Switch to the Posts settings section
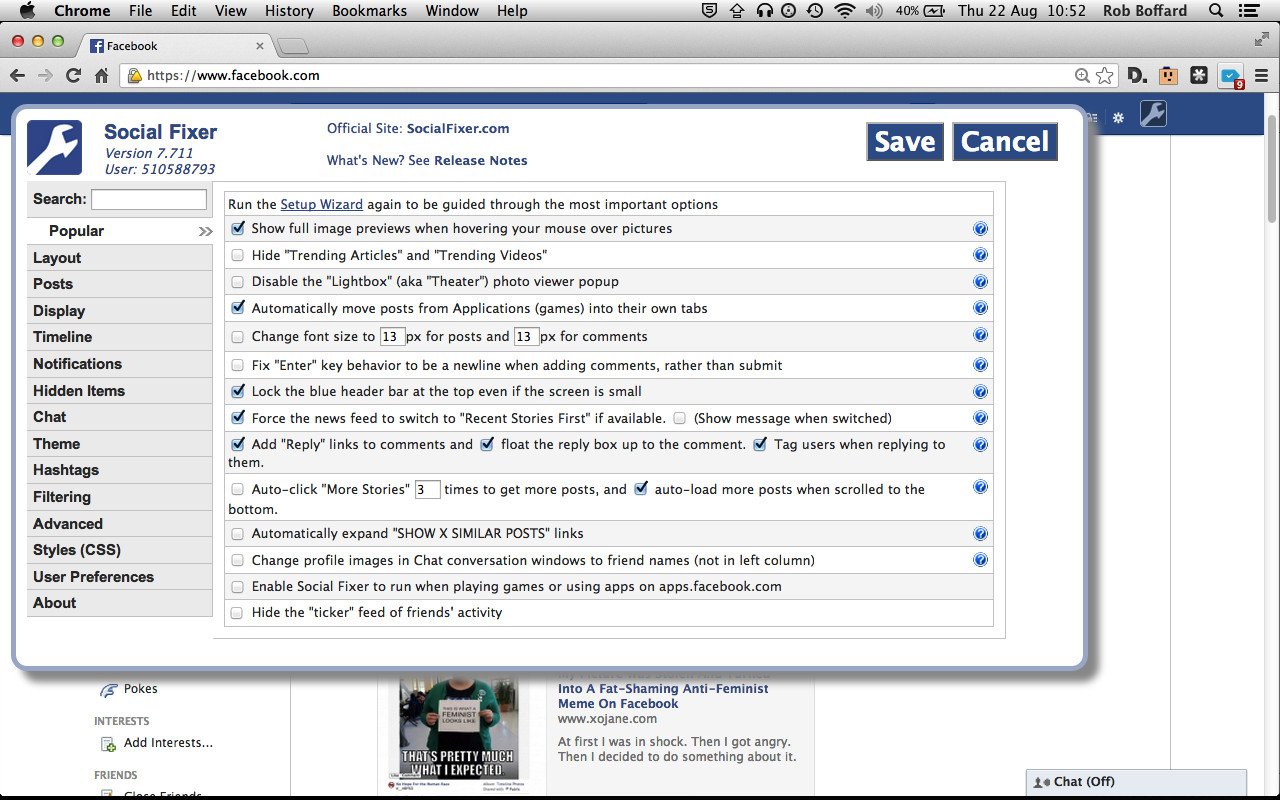The image size is (1280, 800). coord(120,284)
